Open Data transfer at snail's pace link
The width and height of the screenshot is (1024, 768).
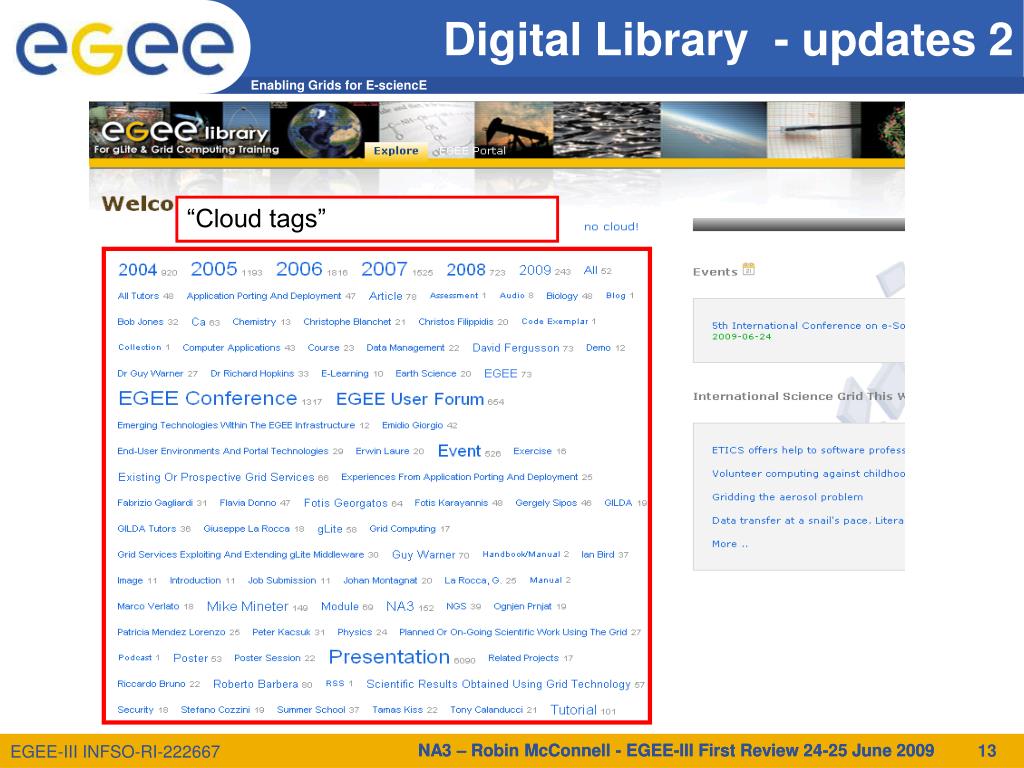click(x=808, y=520)
